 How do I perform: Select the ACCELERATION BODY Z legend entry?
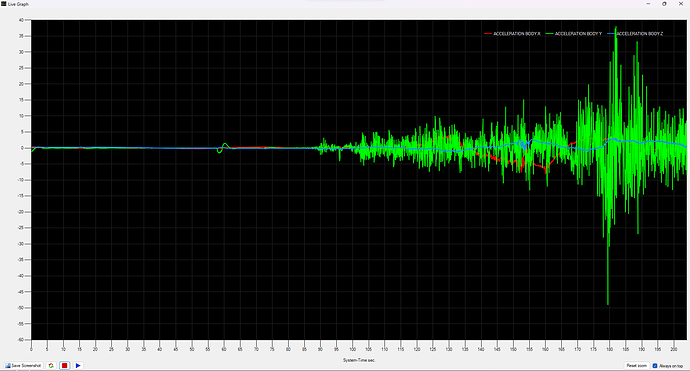tap(639, 33)
